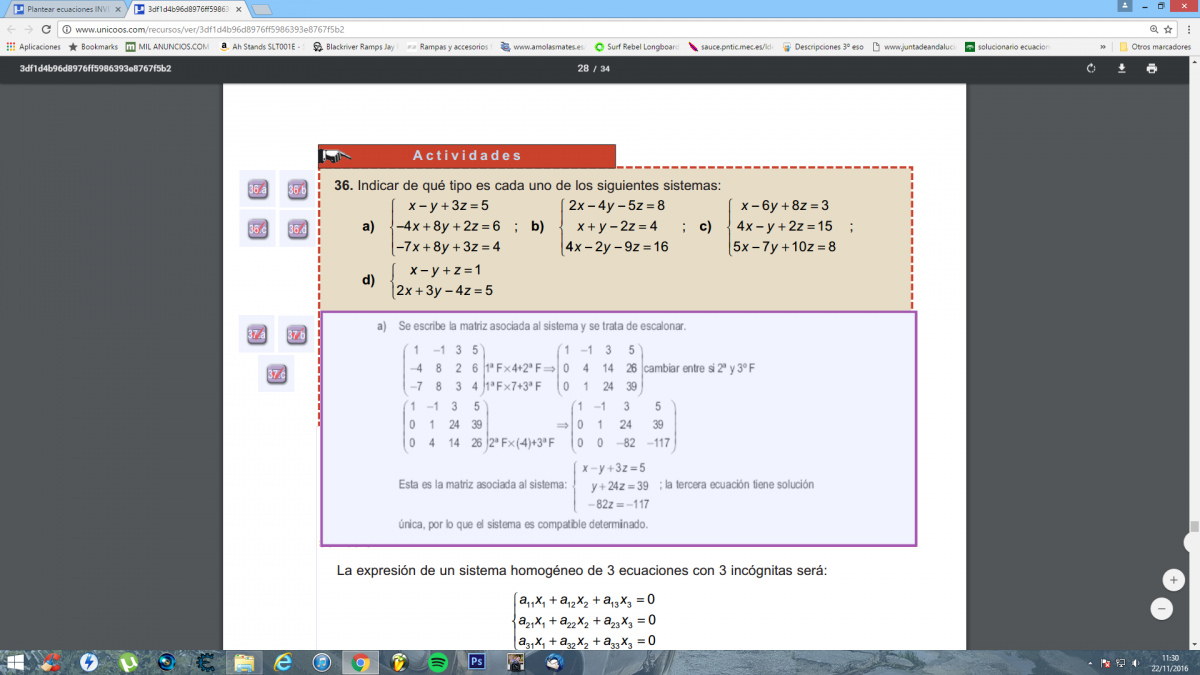Bookmark this page with the star icon
Screen dimensions: 1200x675
pos(1168,29)
